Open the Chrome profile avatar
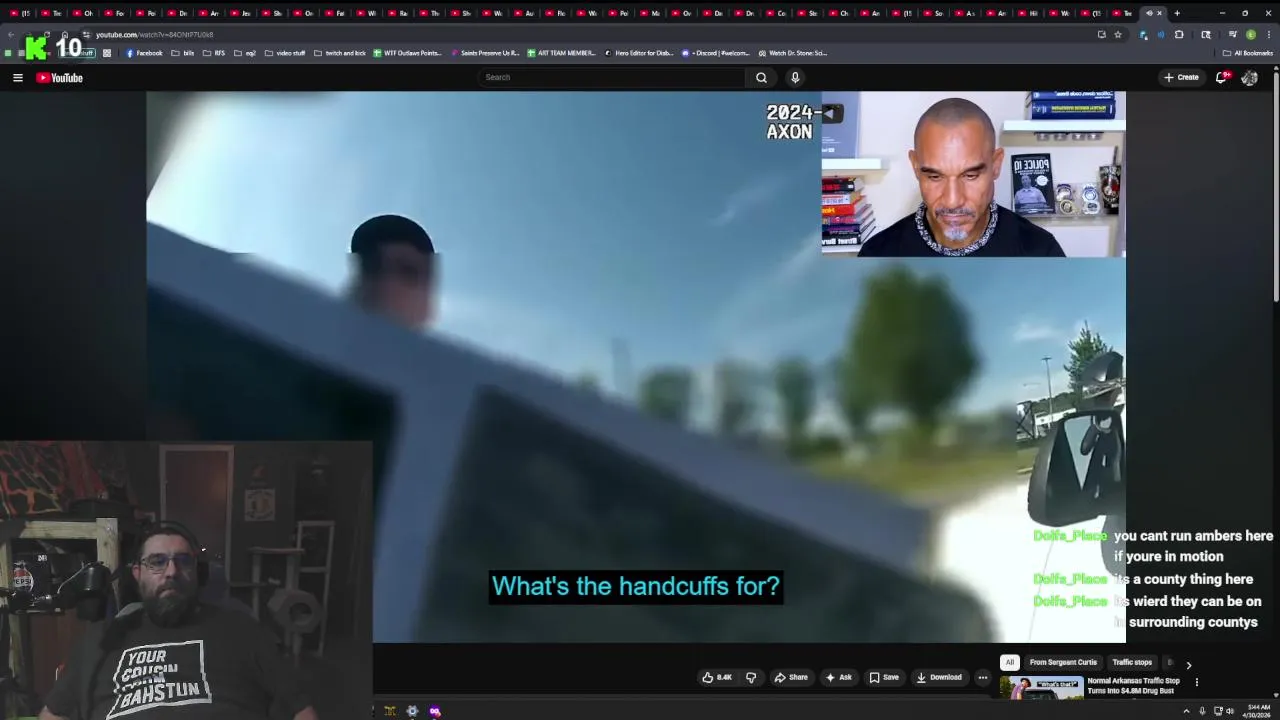1280x720 pixels. tap(1250, 34)
